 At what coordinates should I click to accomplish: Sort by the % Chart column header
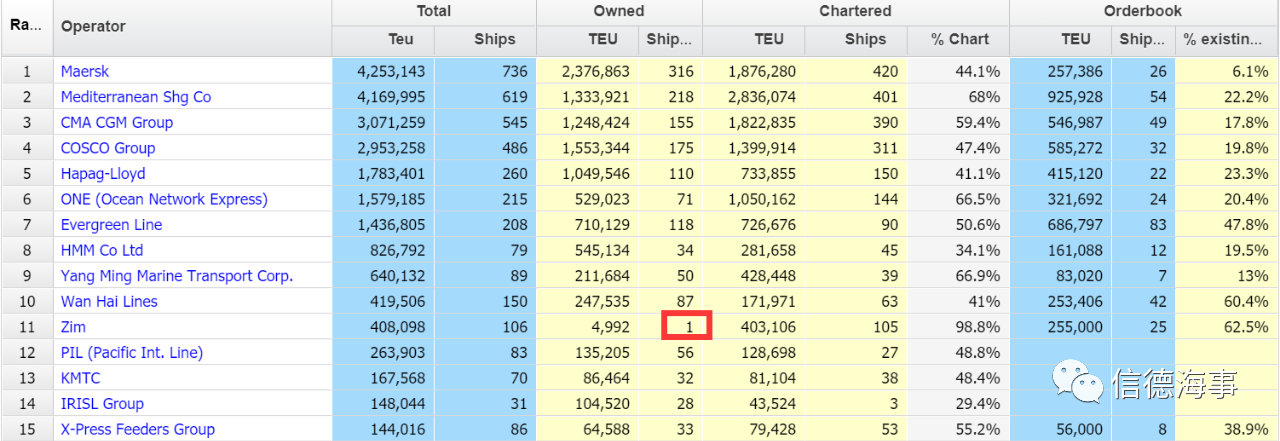(960, 39)
